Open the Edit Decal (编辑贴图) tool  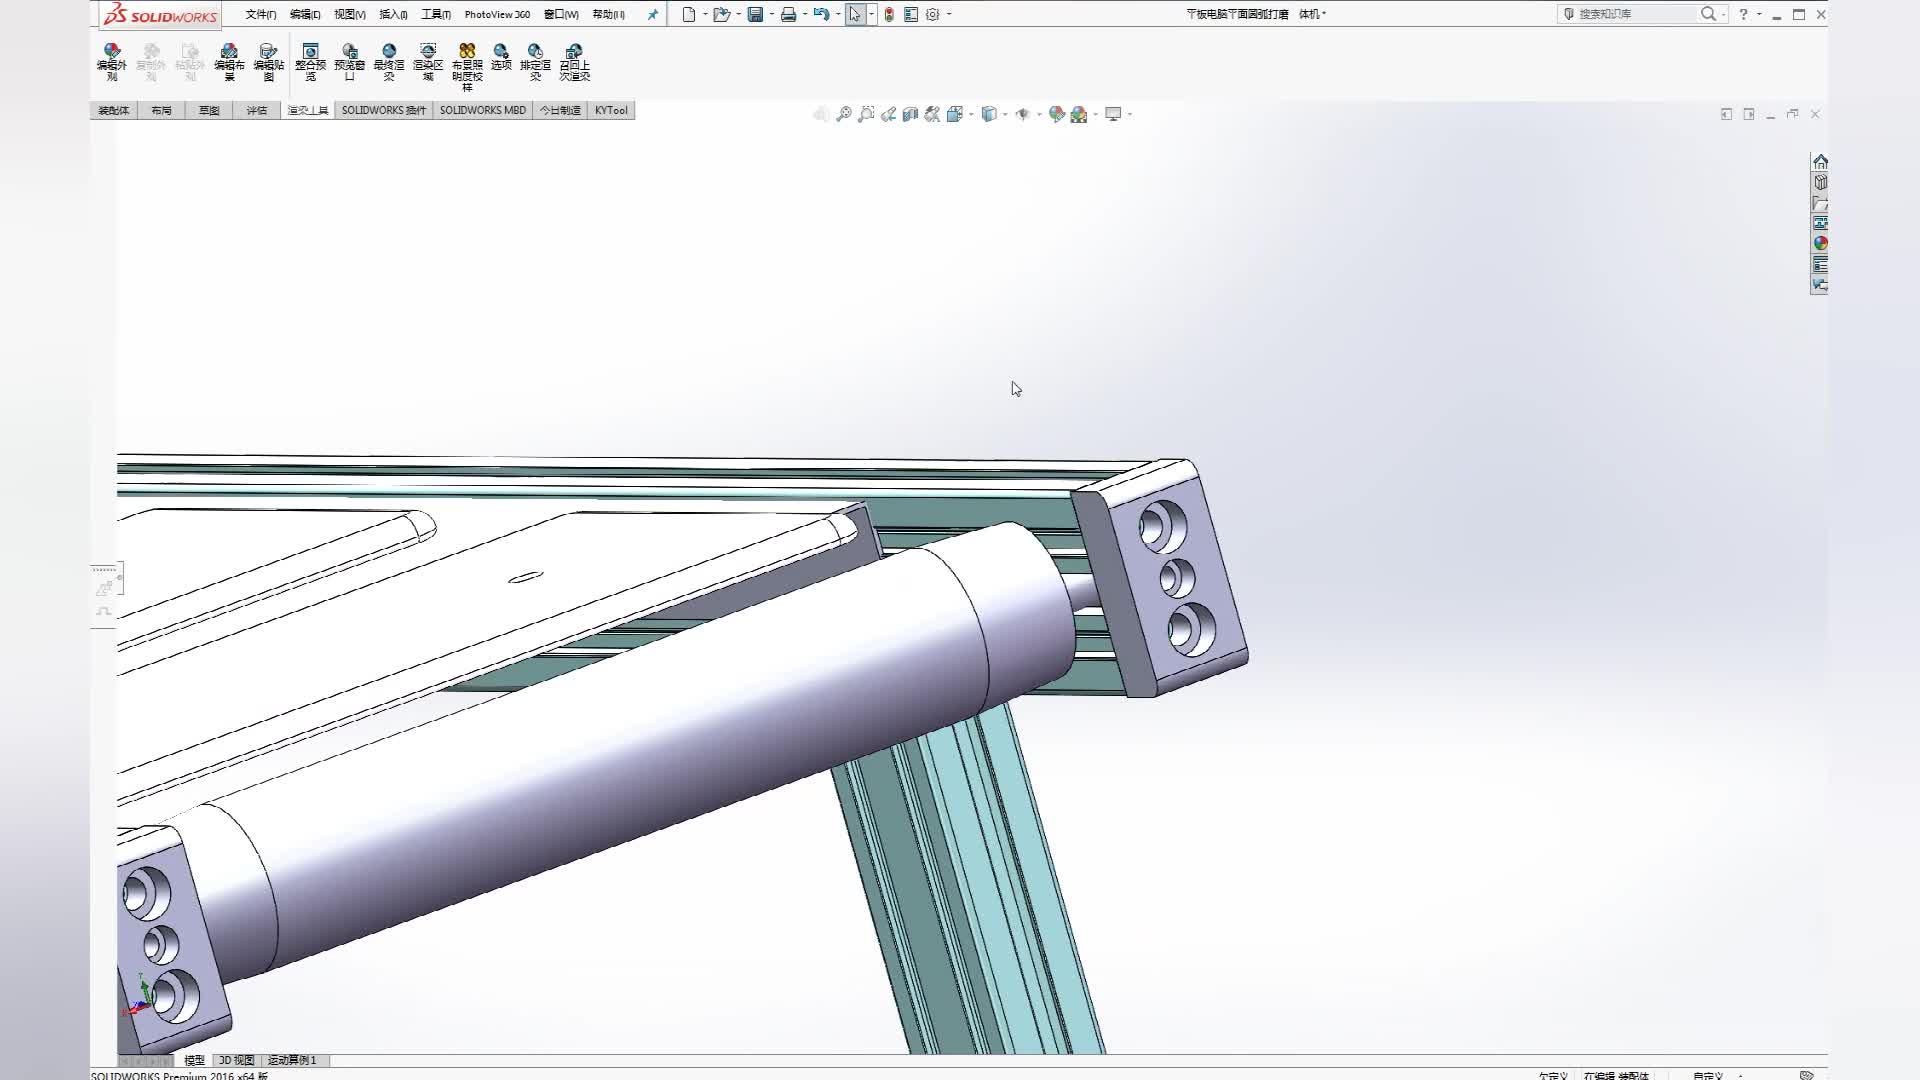click(x=268, y=62)
